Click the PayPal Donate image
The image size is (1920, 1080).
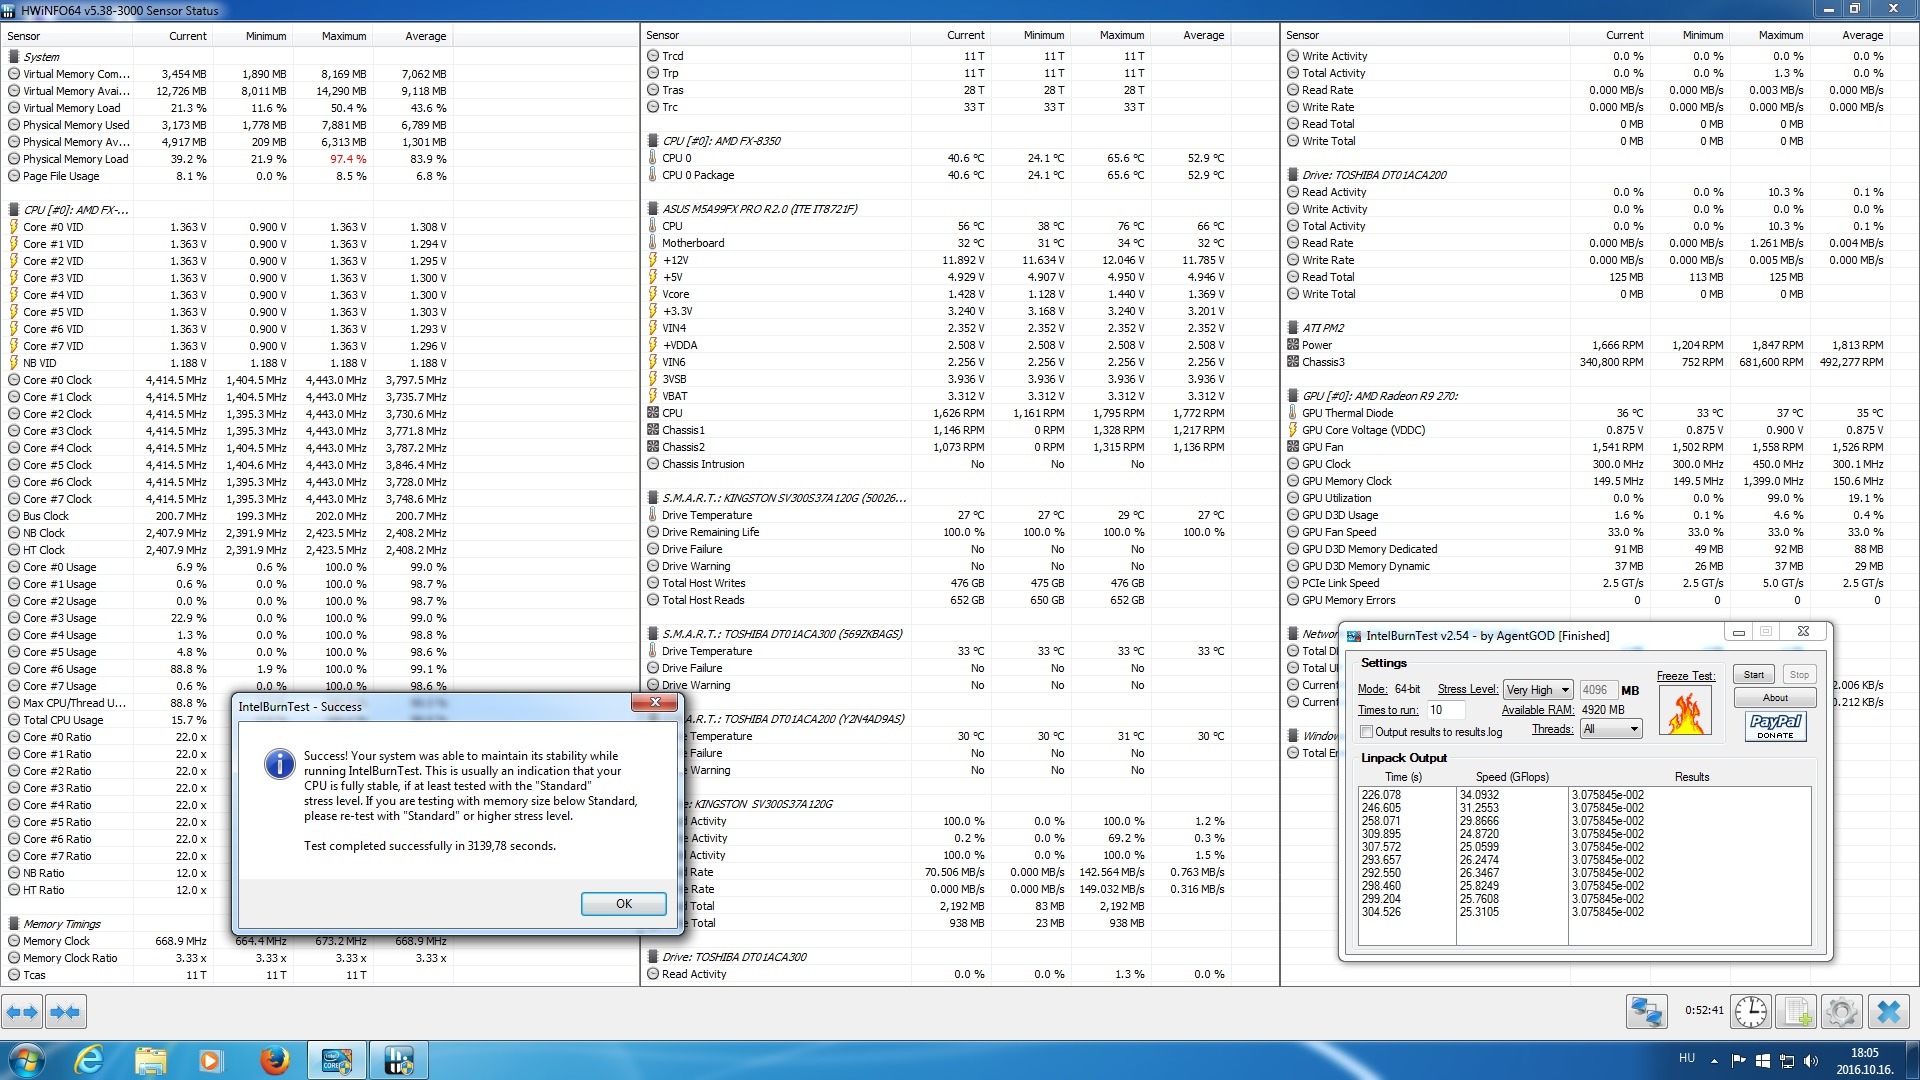(1775, 726)
